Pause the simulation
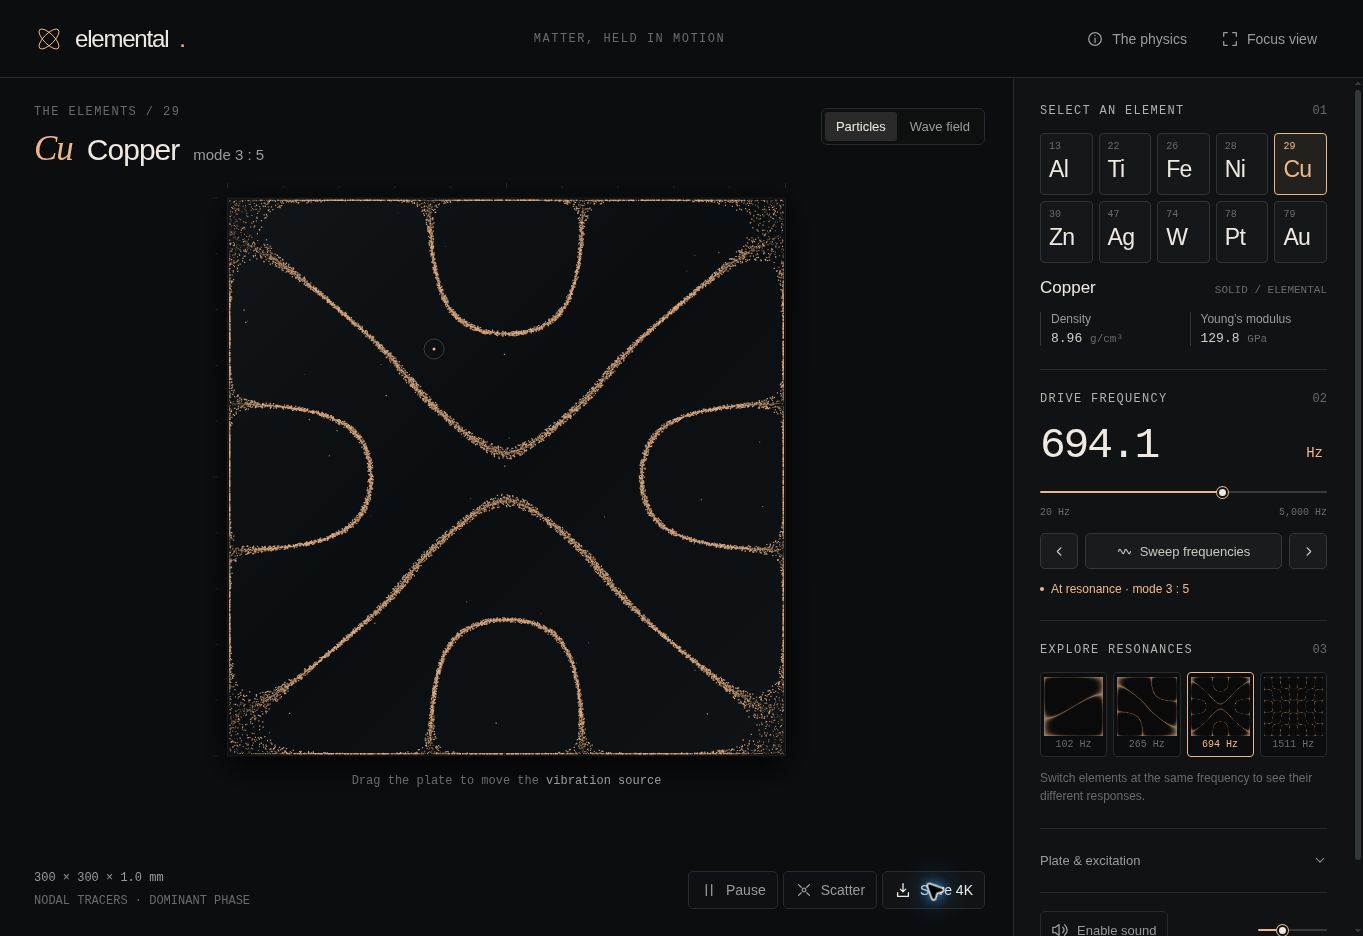This screenshot has width=1363, height=936. point(733,890)
